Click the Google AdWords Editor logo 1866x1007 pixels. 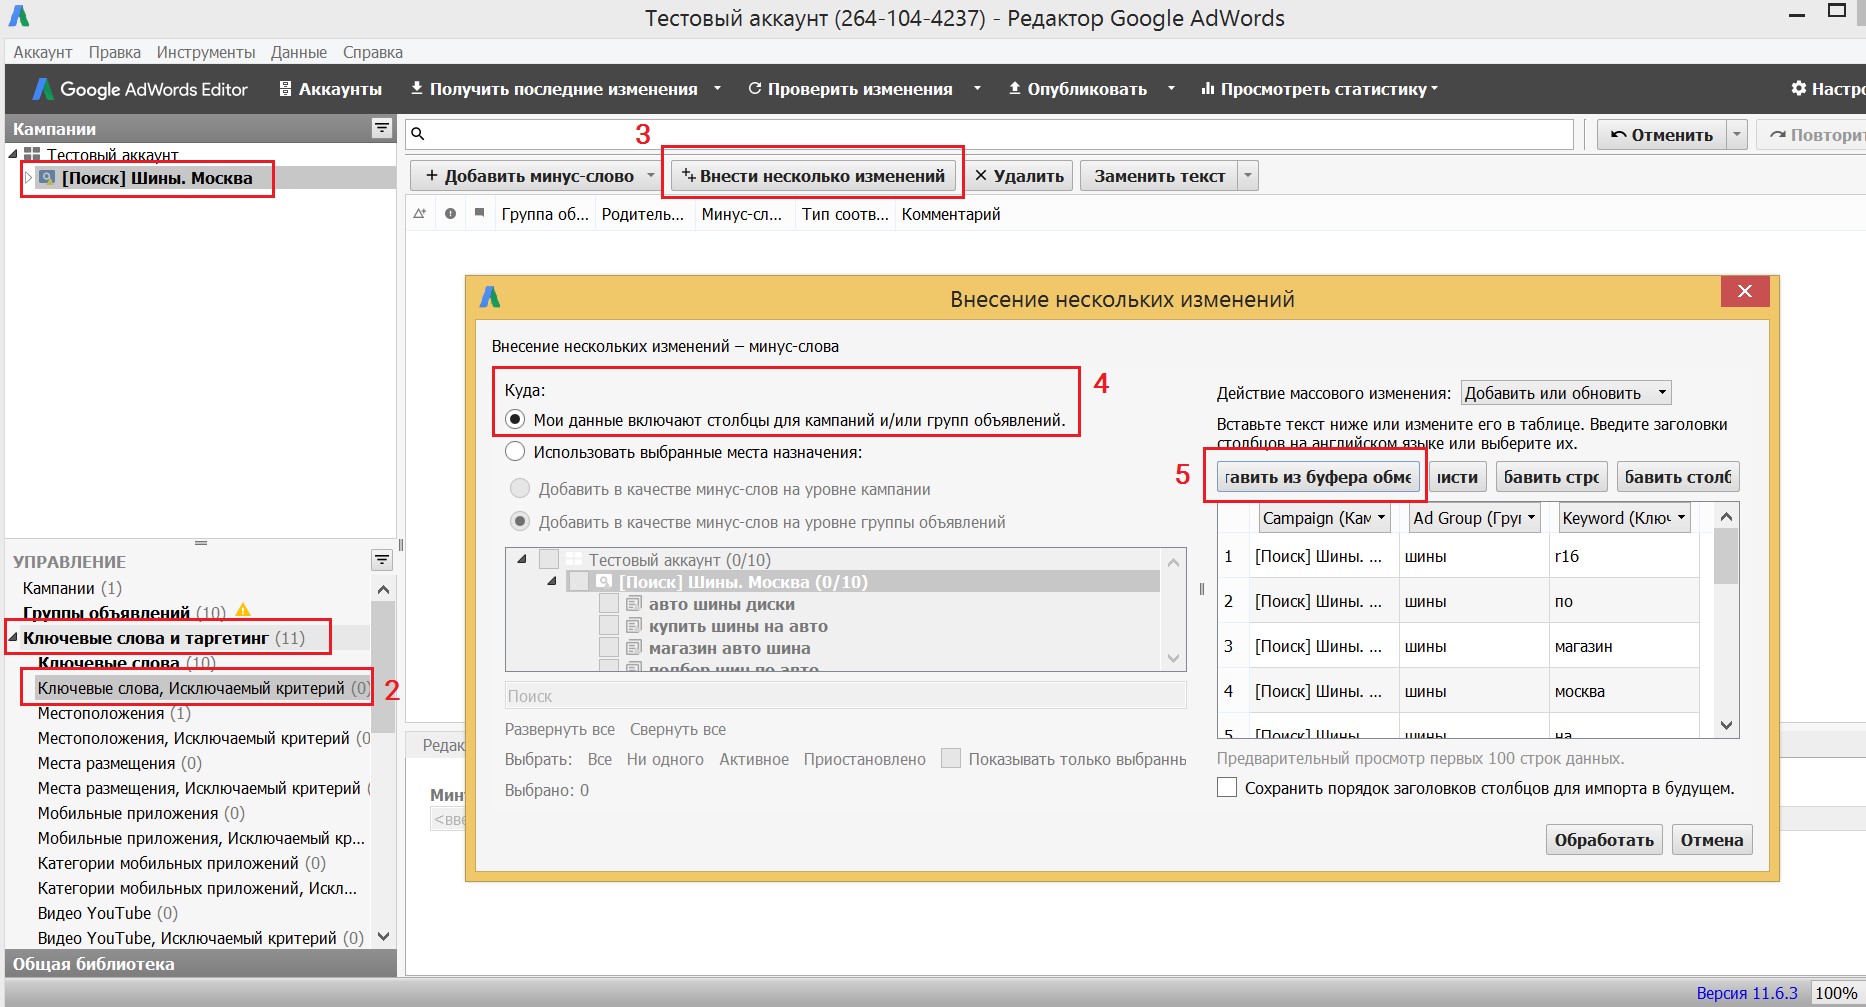[x=140, y=89]
